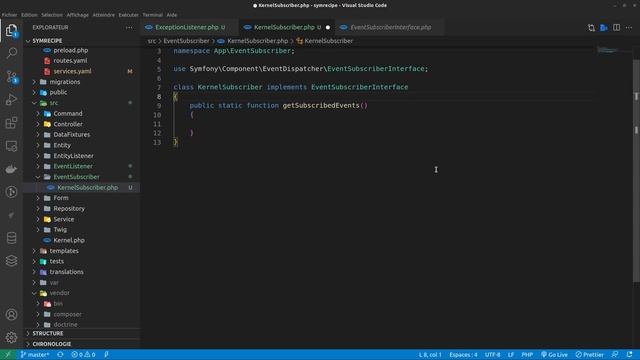Viewport: 640px width, 360px height.
Task: Open the Remote Explorer view
Action: click(x=11, y=146)
